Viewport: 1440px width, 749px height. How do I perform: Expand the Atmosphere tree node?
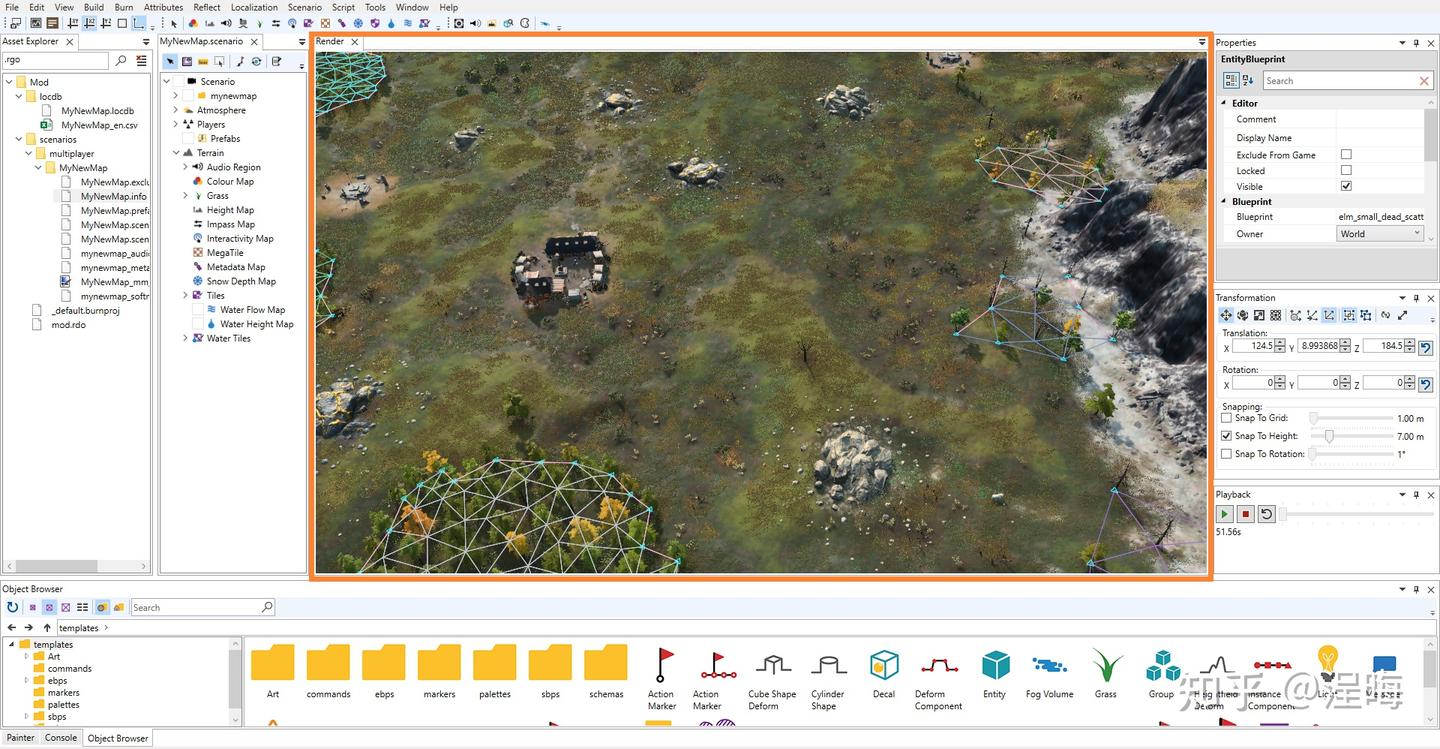[176, 110]
